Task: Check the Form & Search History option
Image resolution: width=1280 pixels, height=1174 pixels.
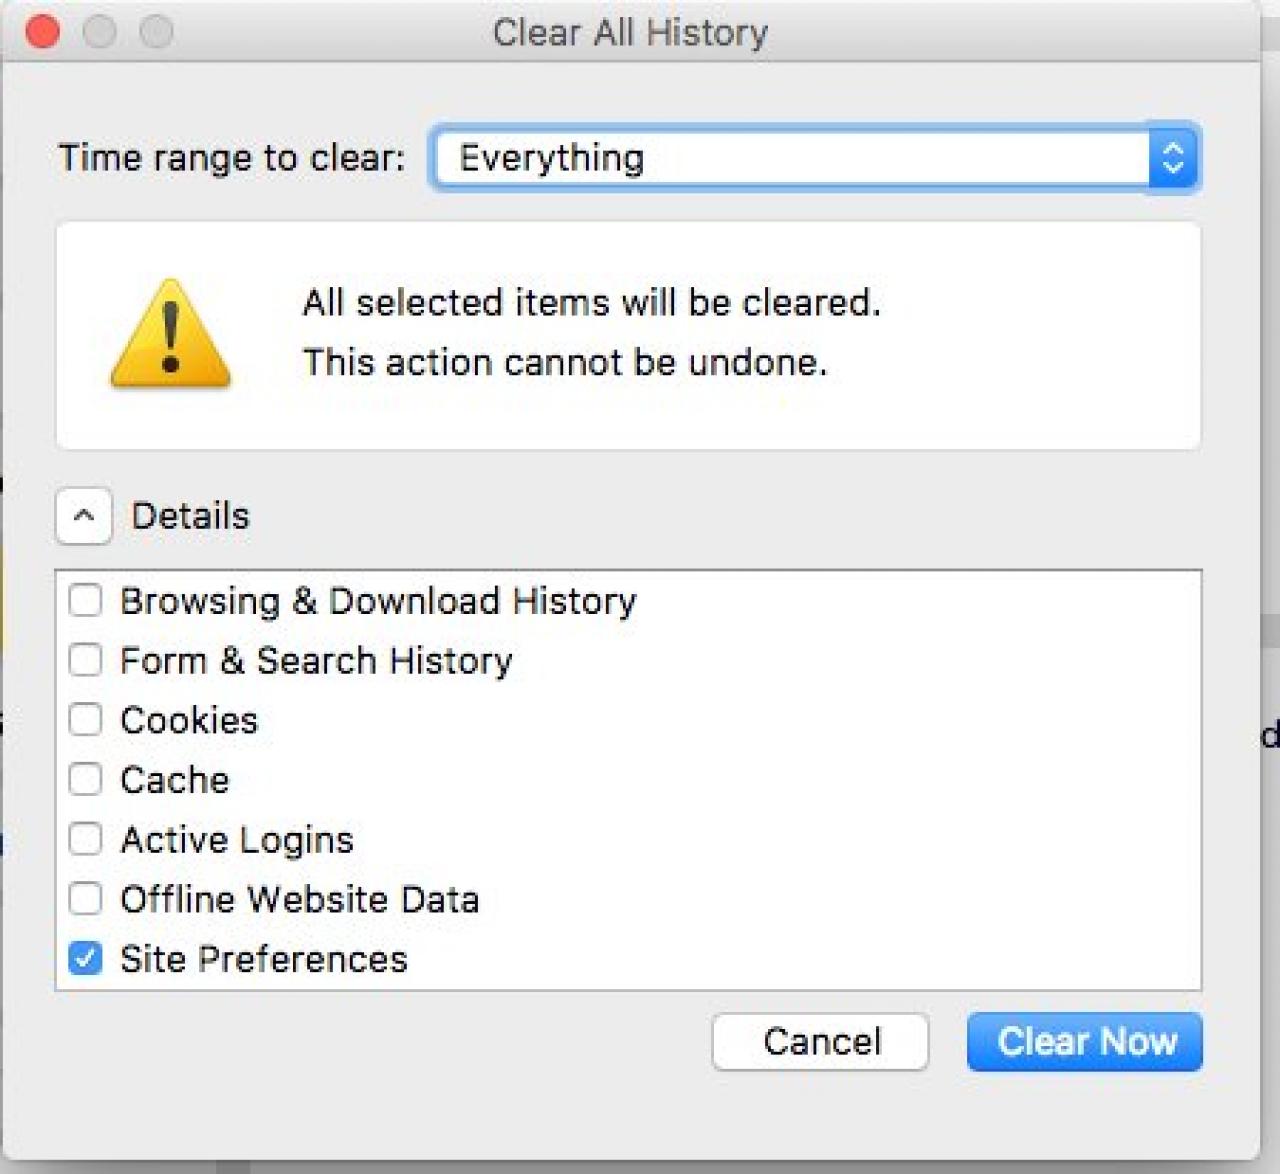Action: [86, 660]
